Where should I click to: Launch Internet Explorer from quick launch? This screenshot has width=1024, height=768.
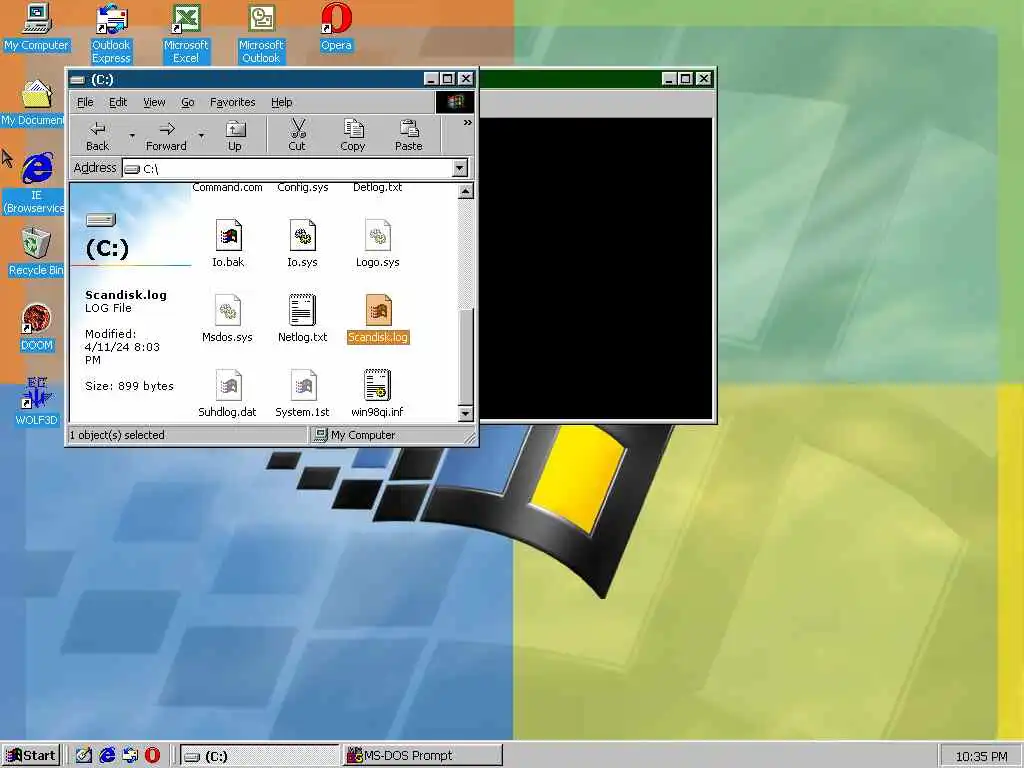pos(107,756)
